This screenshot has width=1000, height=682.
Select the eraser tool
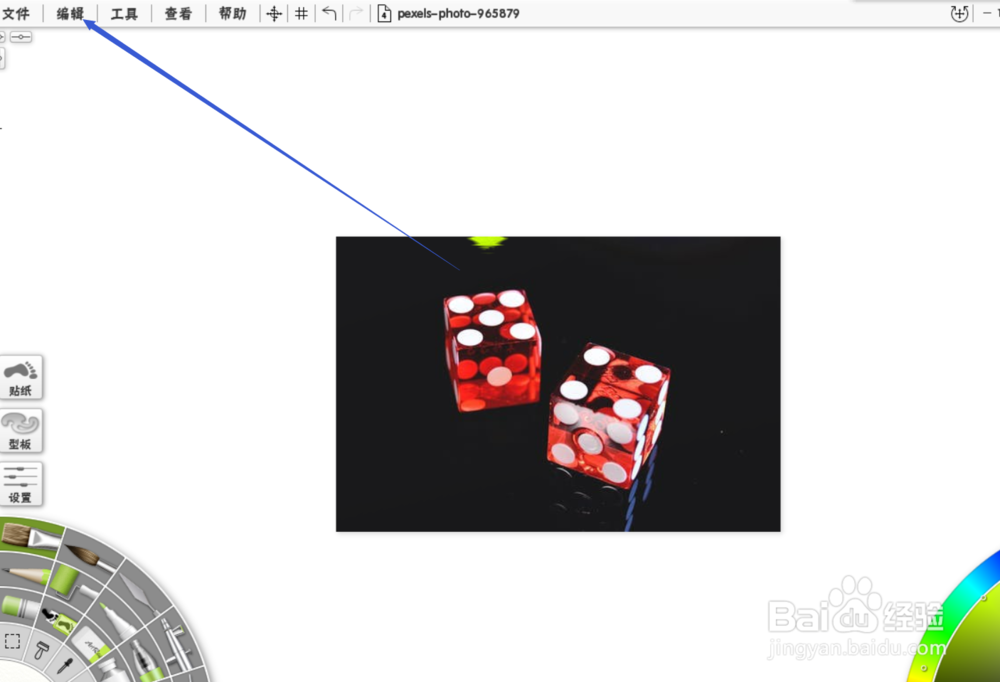point(89,644)
